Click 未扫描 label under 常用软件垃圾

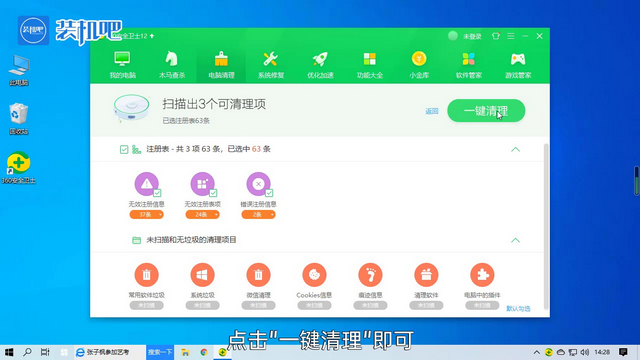tap(147, 305)
